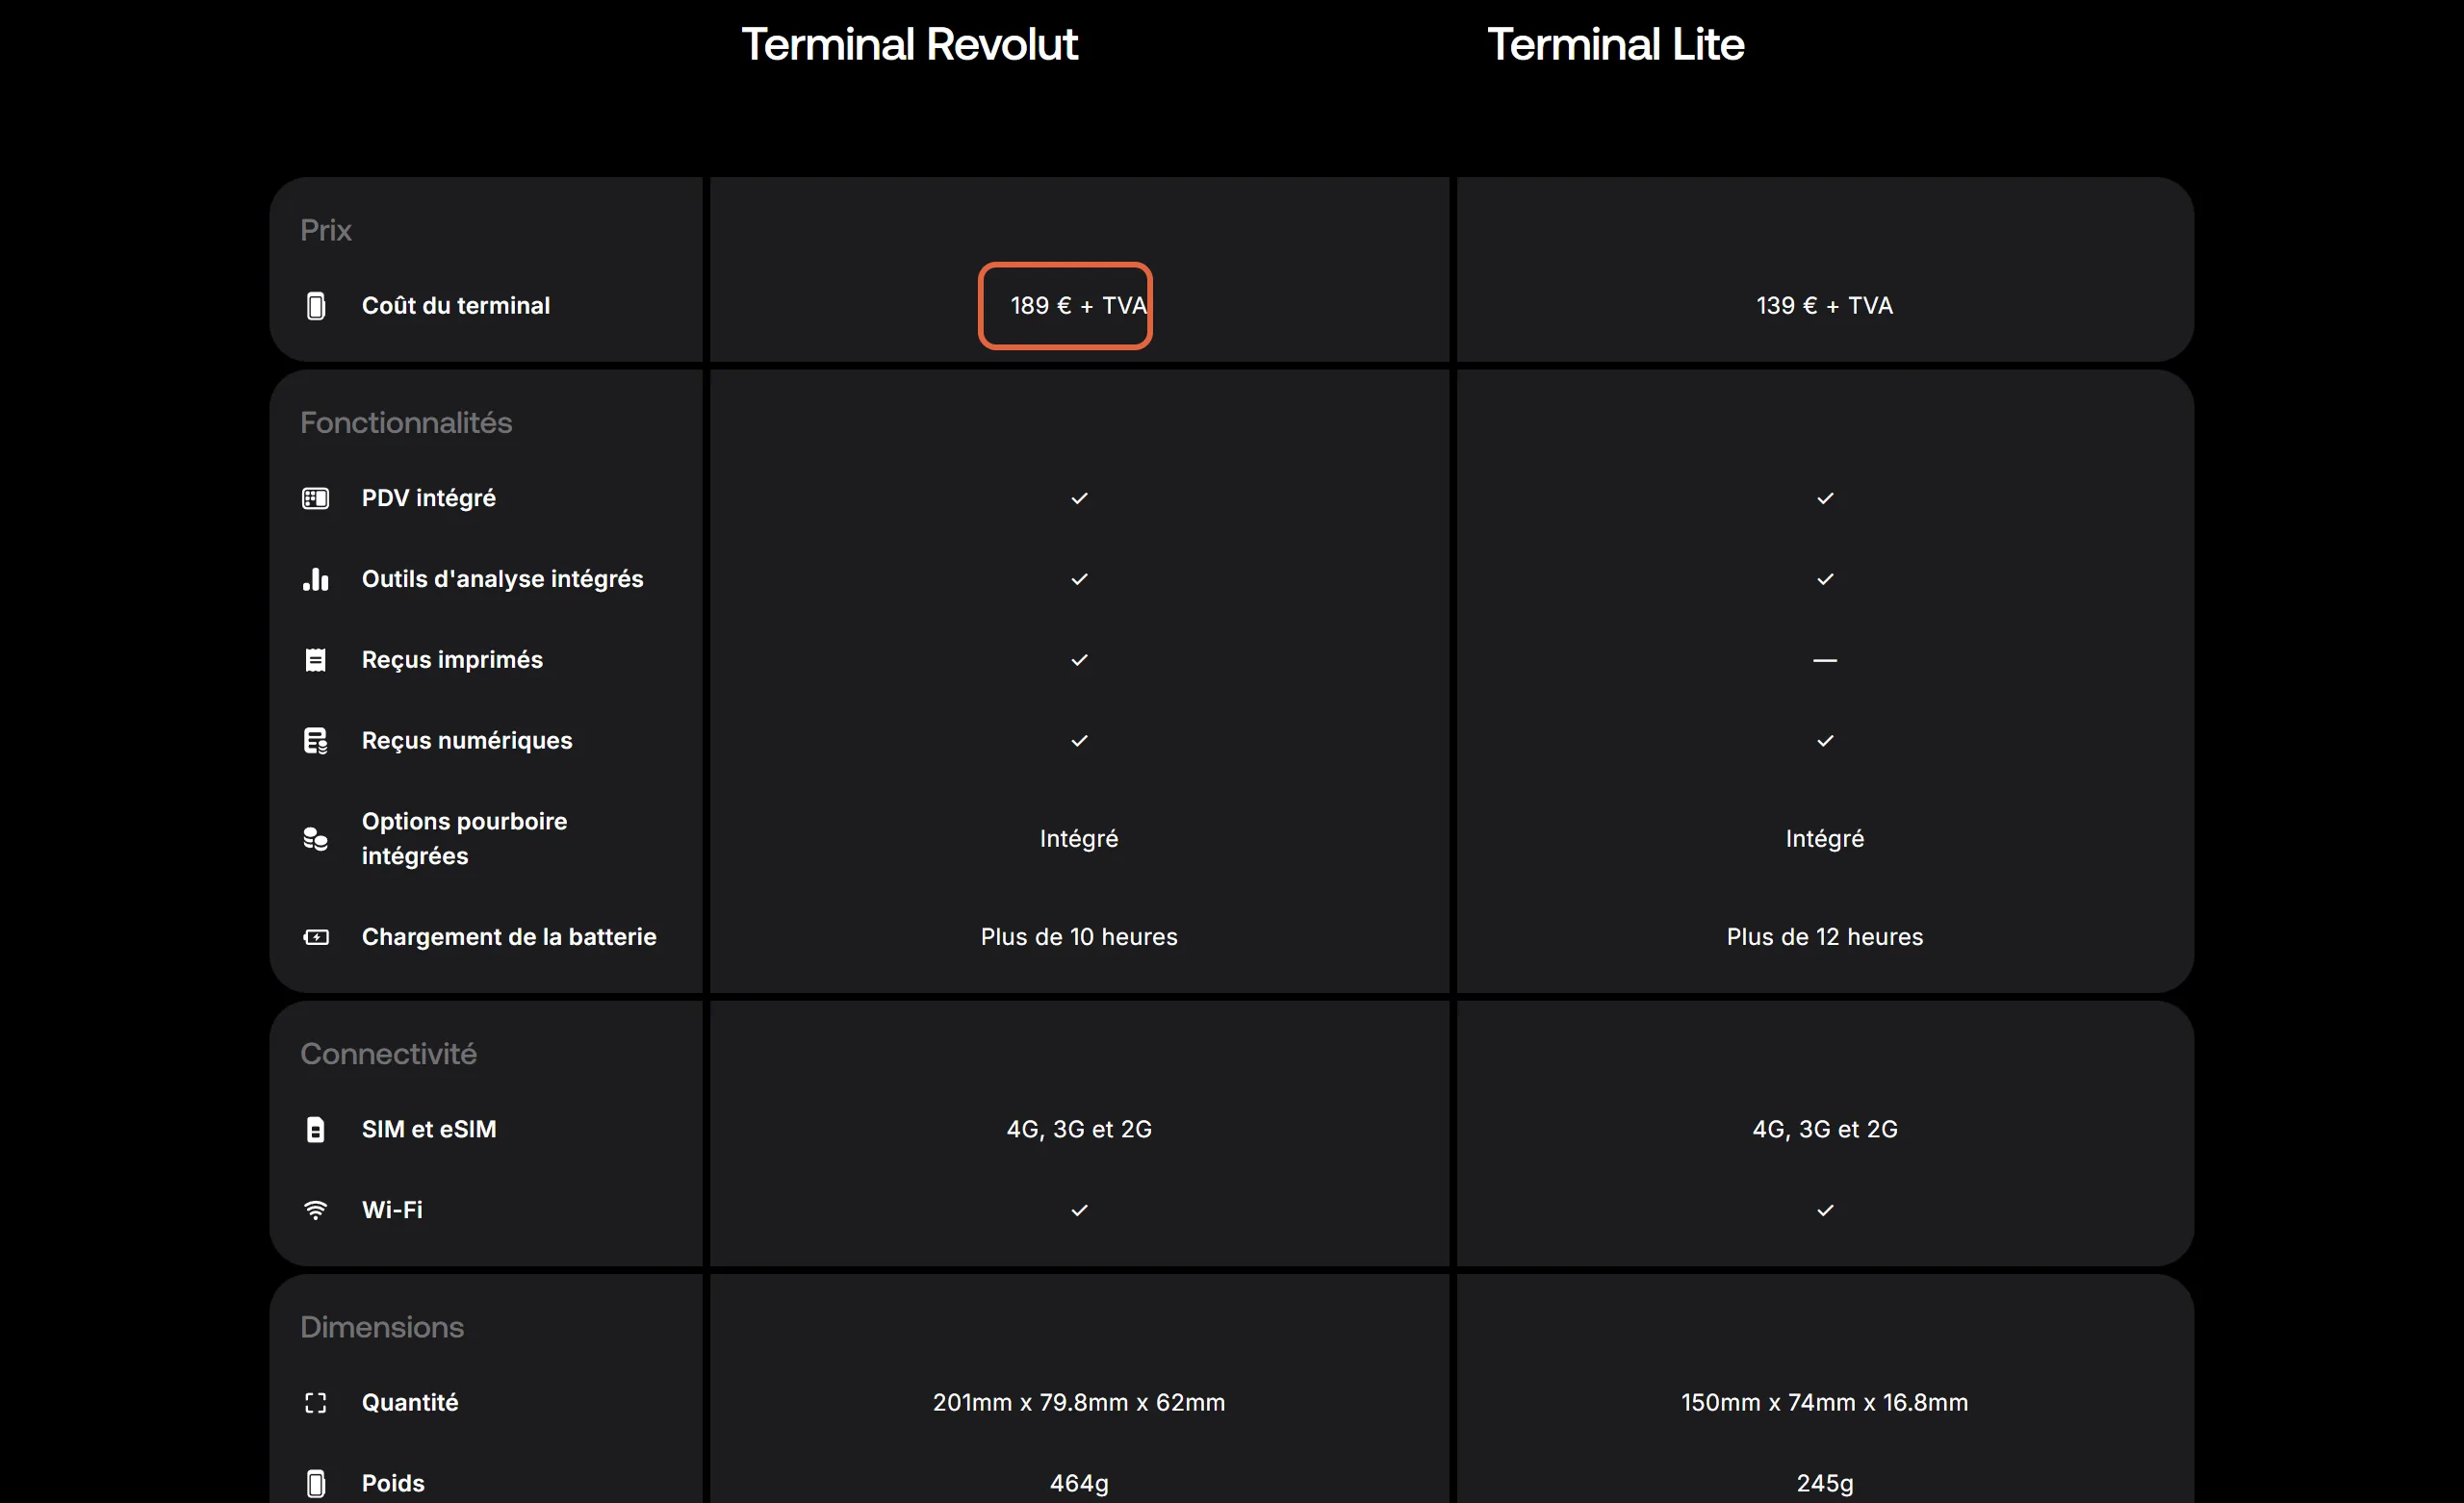The image size is (2464, 1503).
Task: Click Intégré under Terminal Lite
Action: (x=1825, y=839)
